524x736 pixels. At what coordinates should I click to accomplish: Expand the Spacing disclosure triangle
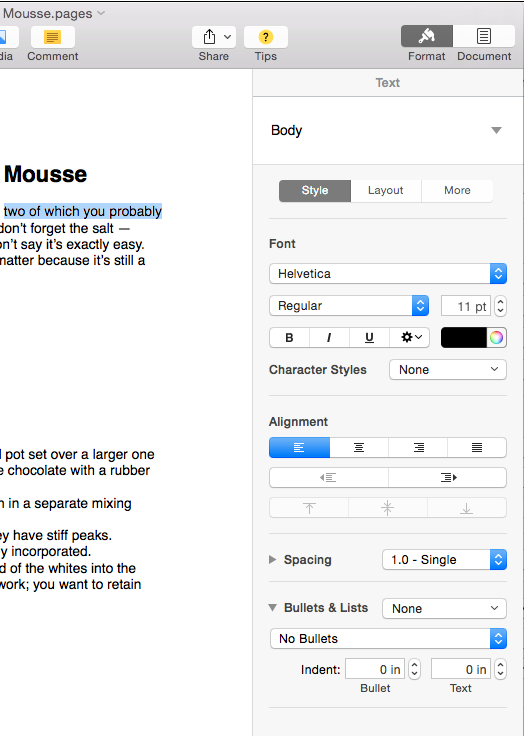(272, 559)
